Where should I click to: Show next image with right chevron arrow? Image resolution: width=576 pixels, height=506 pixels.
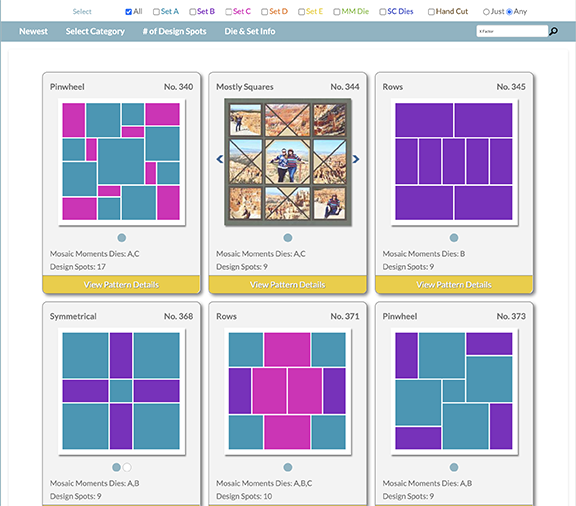tap(356, 159)
